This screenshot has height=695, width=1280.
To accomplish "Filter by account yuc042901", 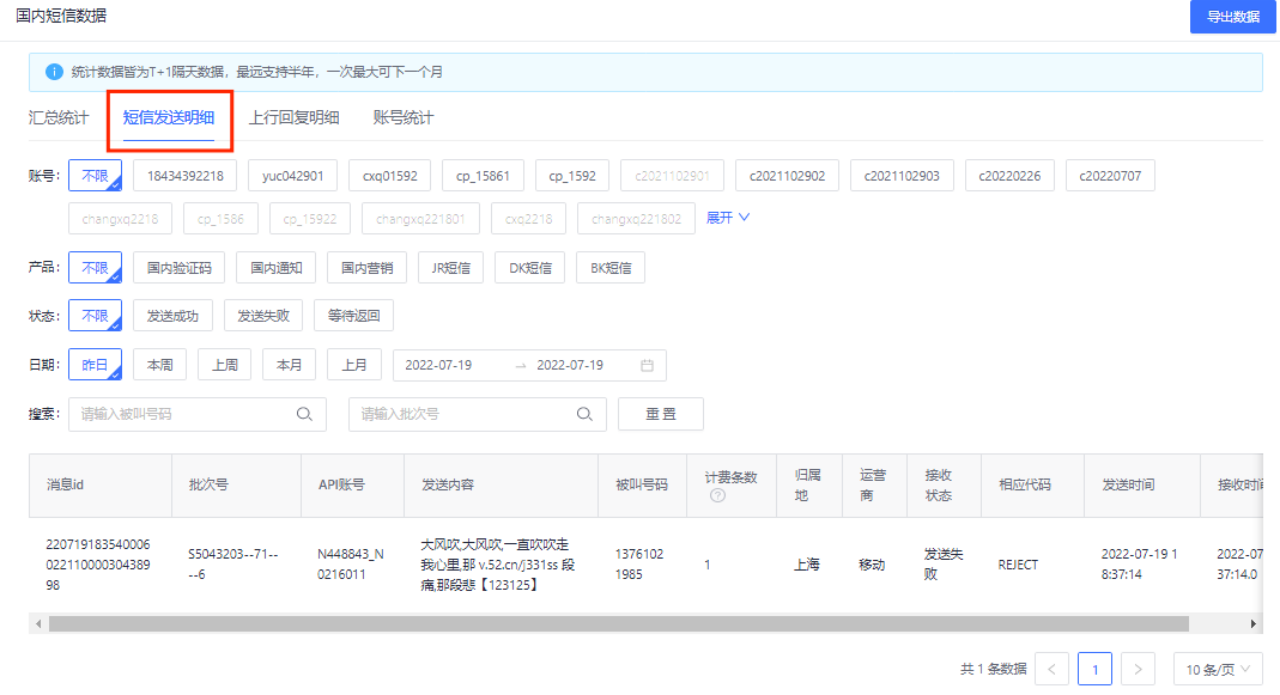I will 293,176.
